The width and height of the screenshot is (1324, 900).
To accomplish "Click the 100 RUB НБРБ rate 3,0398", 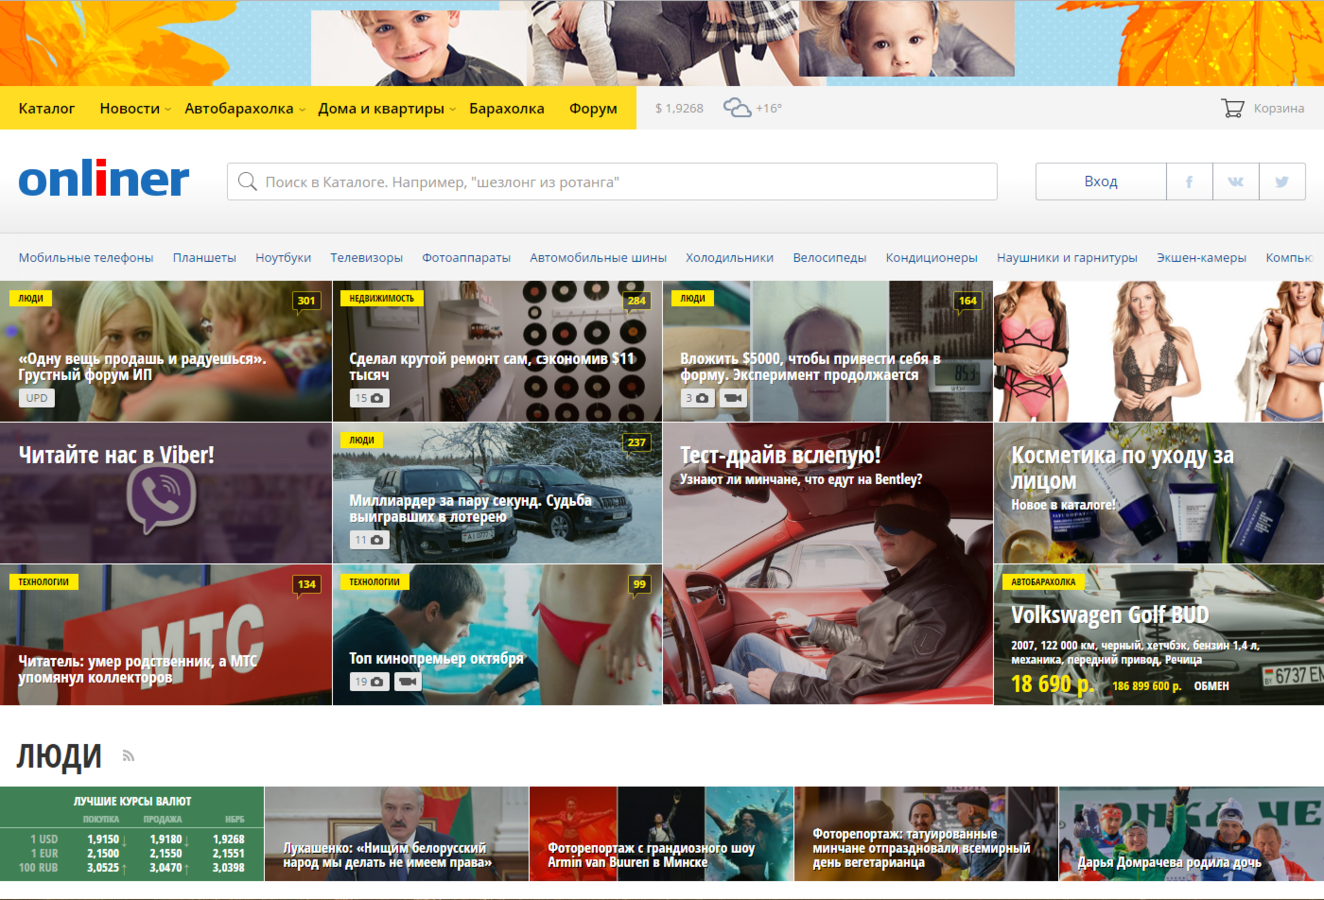I will pyautogui.click(x=229, y=868).
